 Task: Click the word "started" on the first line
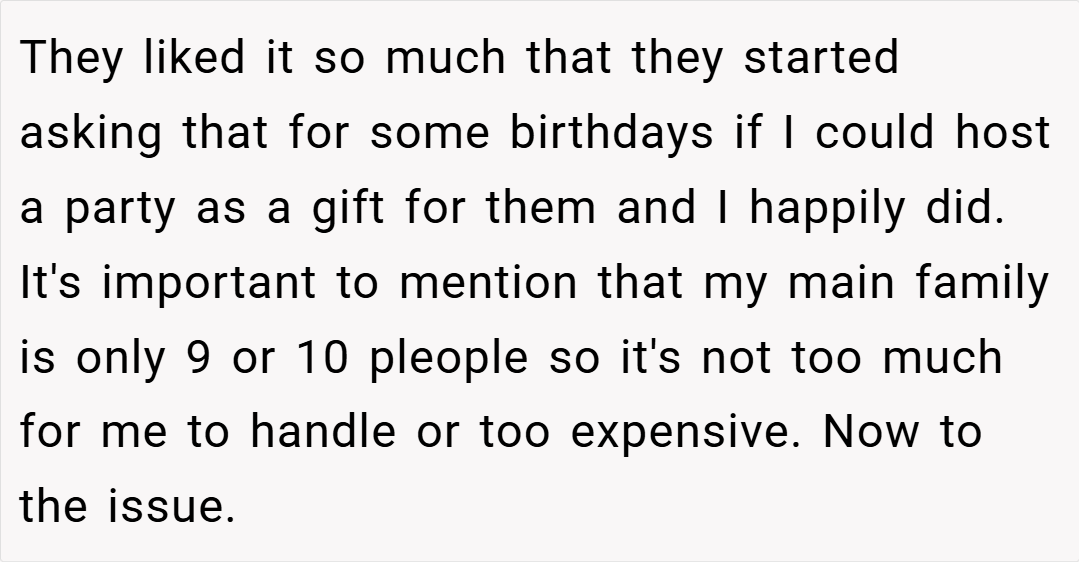pos(821,57)
